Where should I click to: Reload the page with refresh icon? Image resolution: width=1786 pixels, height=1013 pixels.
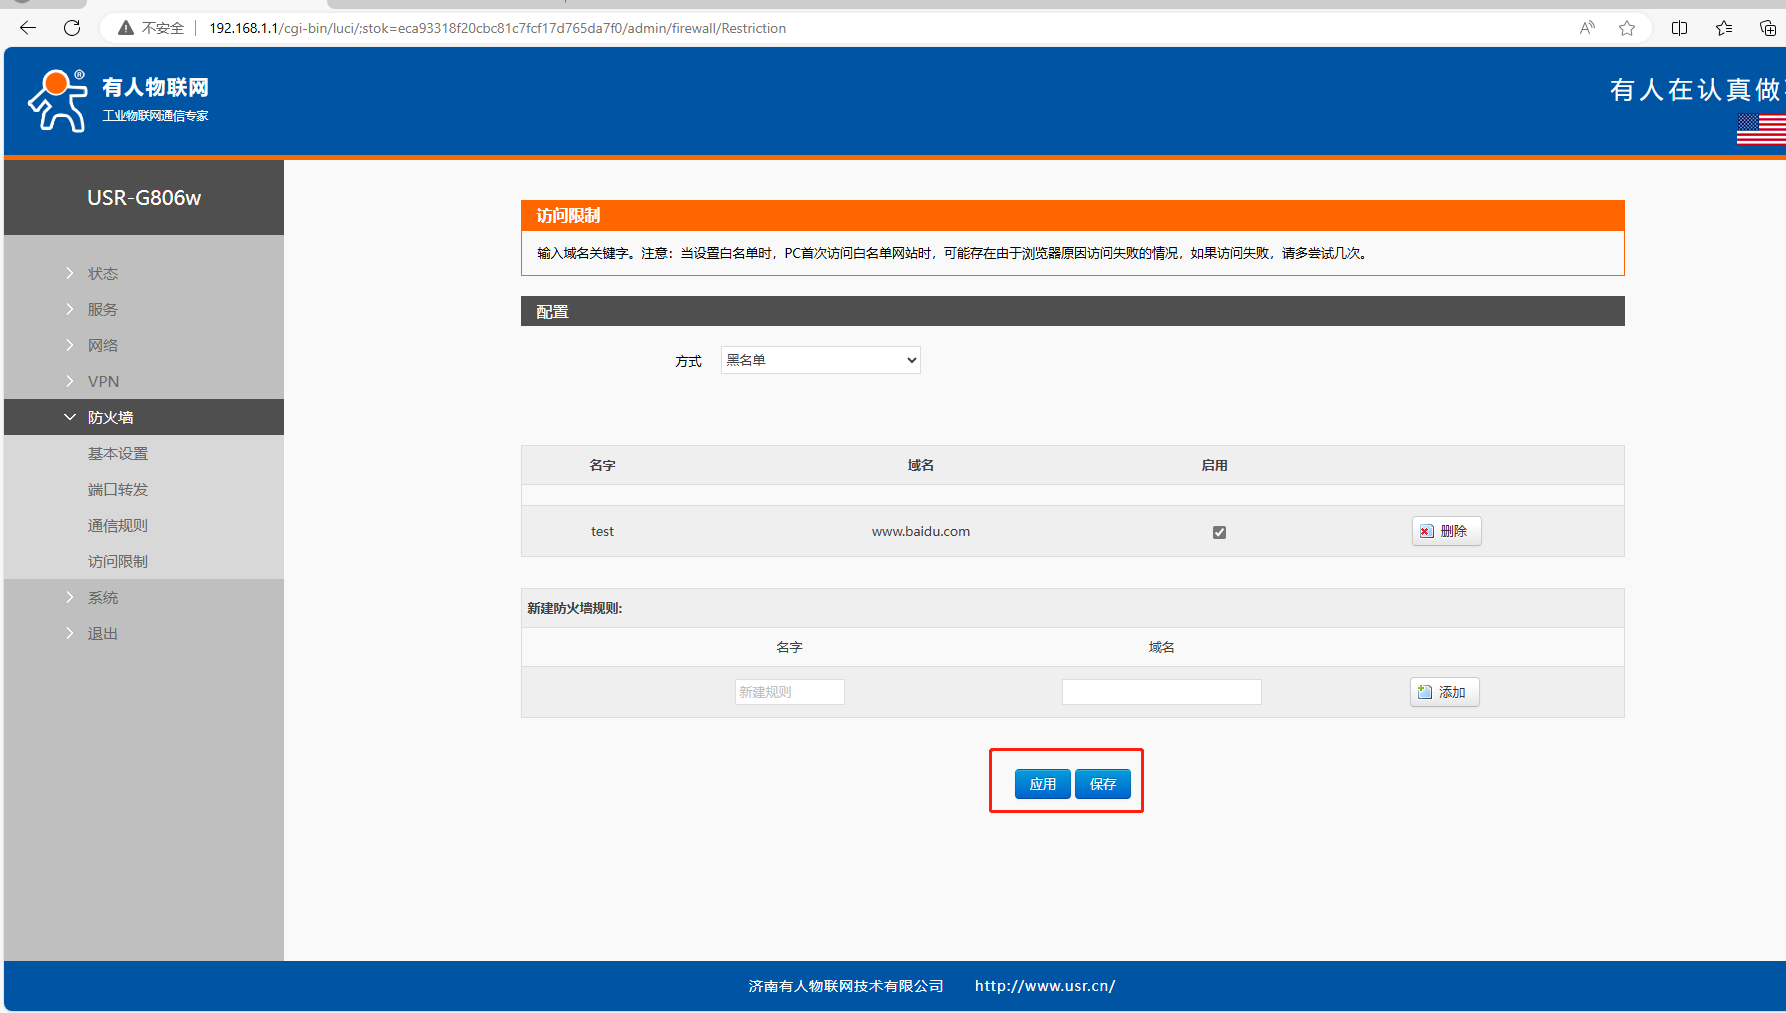coord(72,28)
